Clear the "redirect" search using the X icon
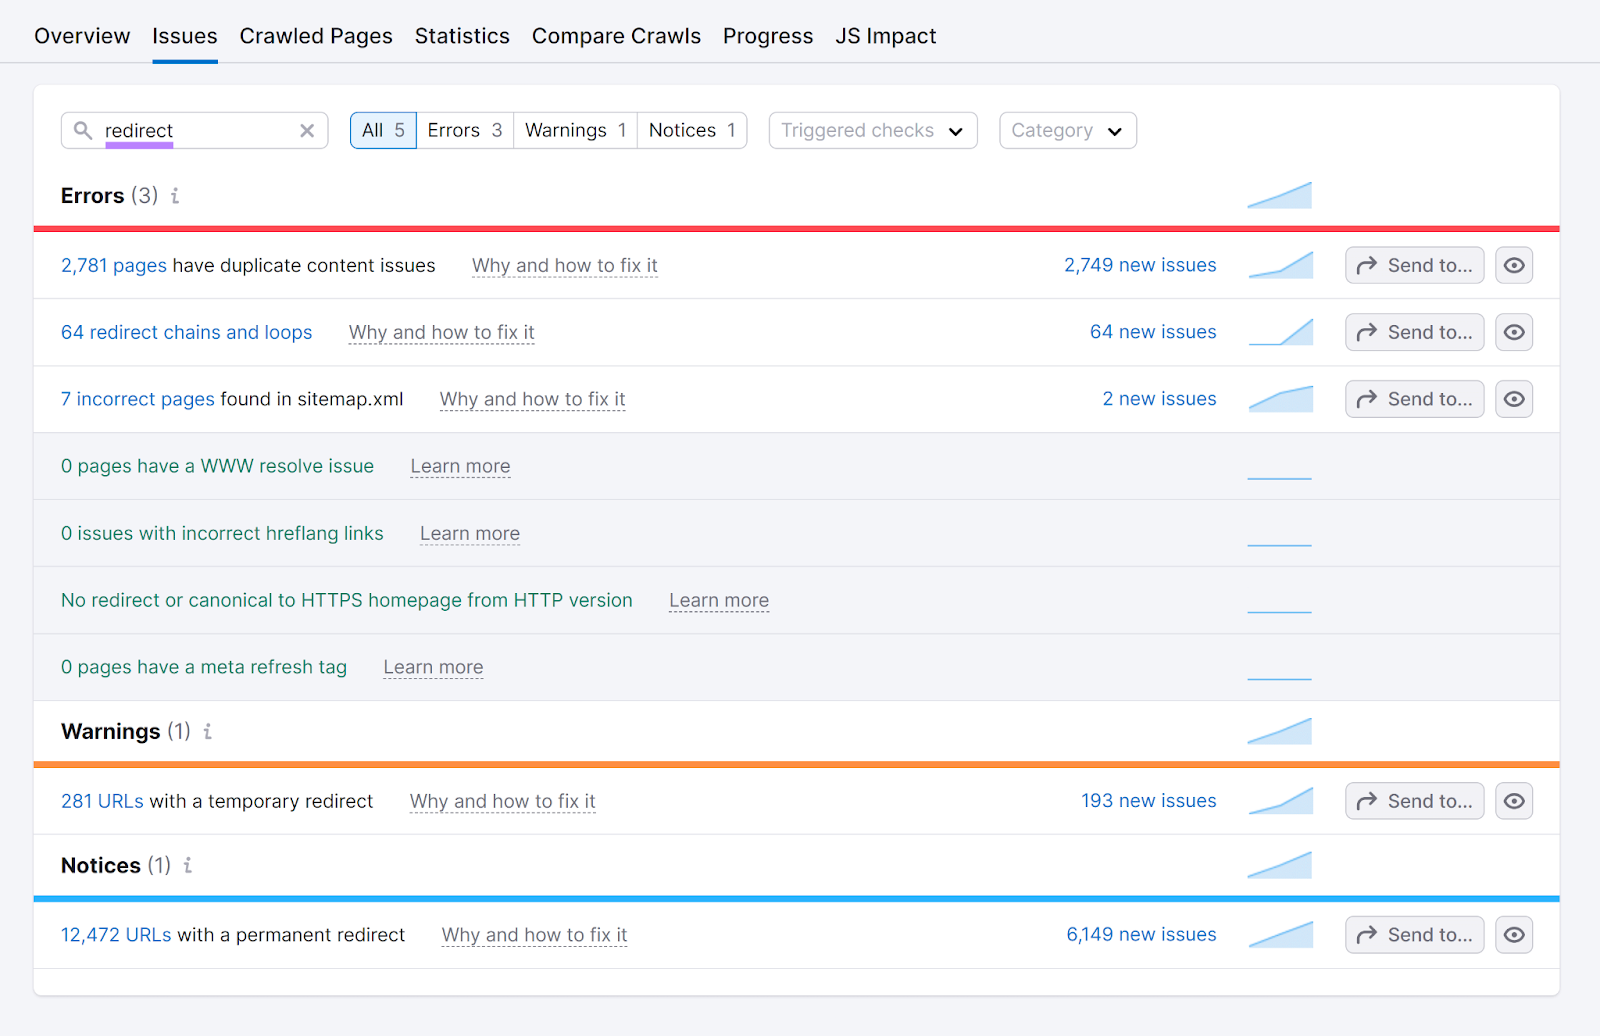The image size is (1600, 1036). (x=307, y=130)
